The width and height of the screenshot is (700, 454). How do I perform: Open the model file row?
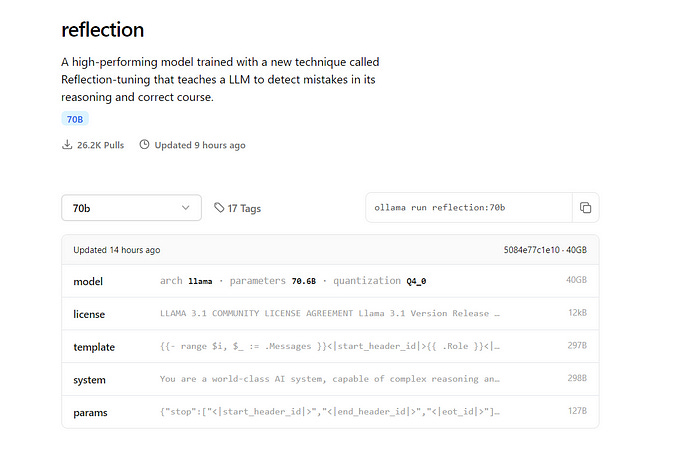pyautogui.click(x=330, y=281)
